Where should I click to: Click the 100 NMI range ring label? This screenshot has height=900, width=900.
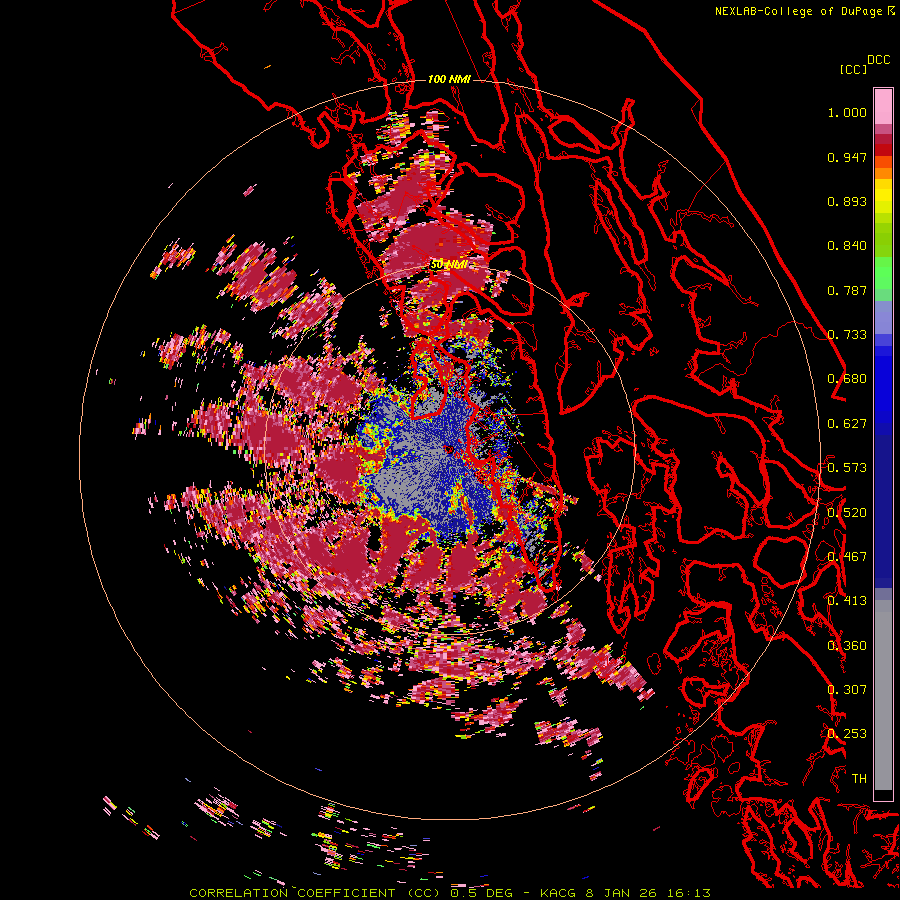pyautogui.click(x=449, y=79)
